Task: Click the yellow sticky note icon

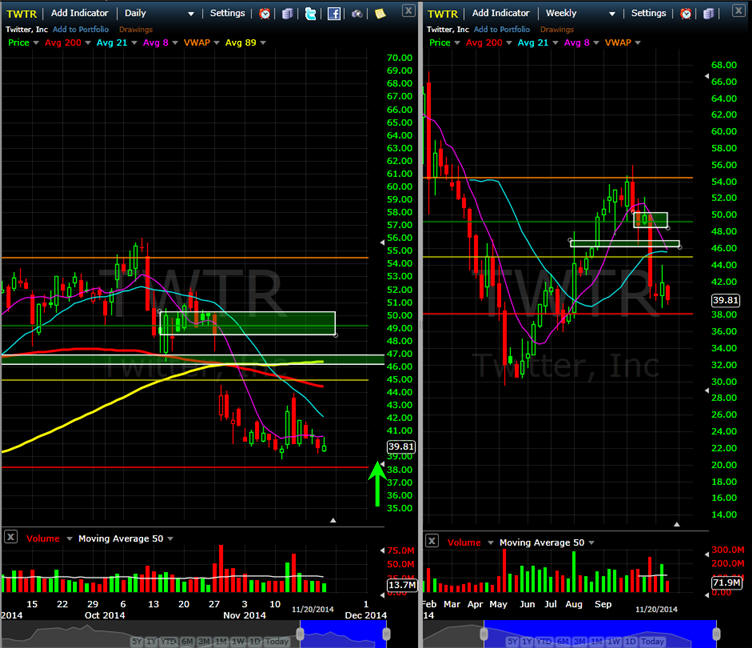Action: 380,13
